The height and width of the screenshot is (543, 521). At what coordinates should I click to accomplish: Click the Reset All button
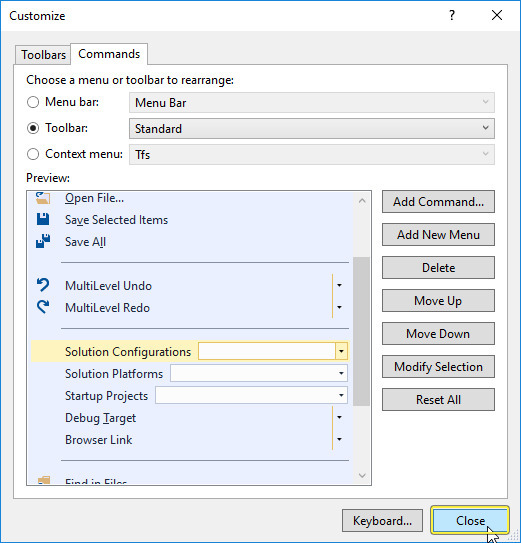tap(438, 399)
